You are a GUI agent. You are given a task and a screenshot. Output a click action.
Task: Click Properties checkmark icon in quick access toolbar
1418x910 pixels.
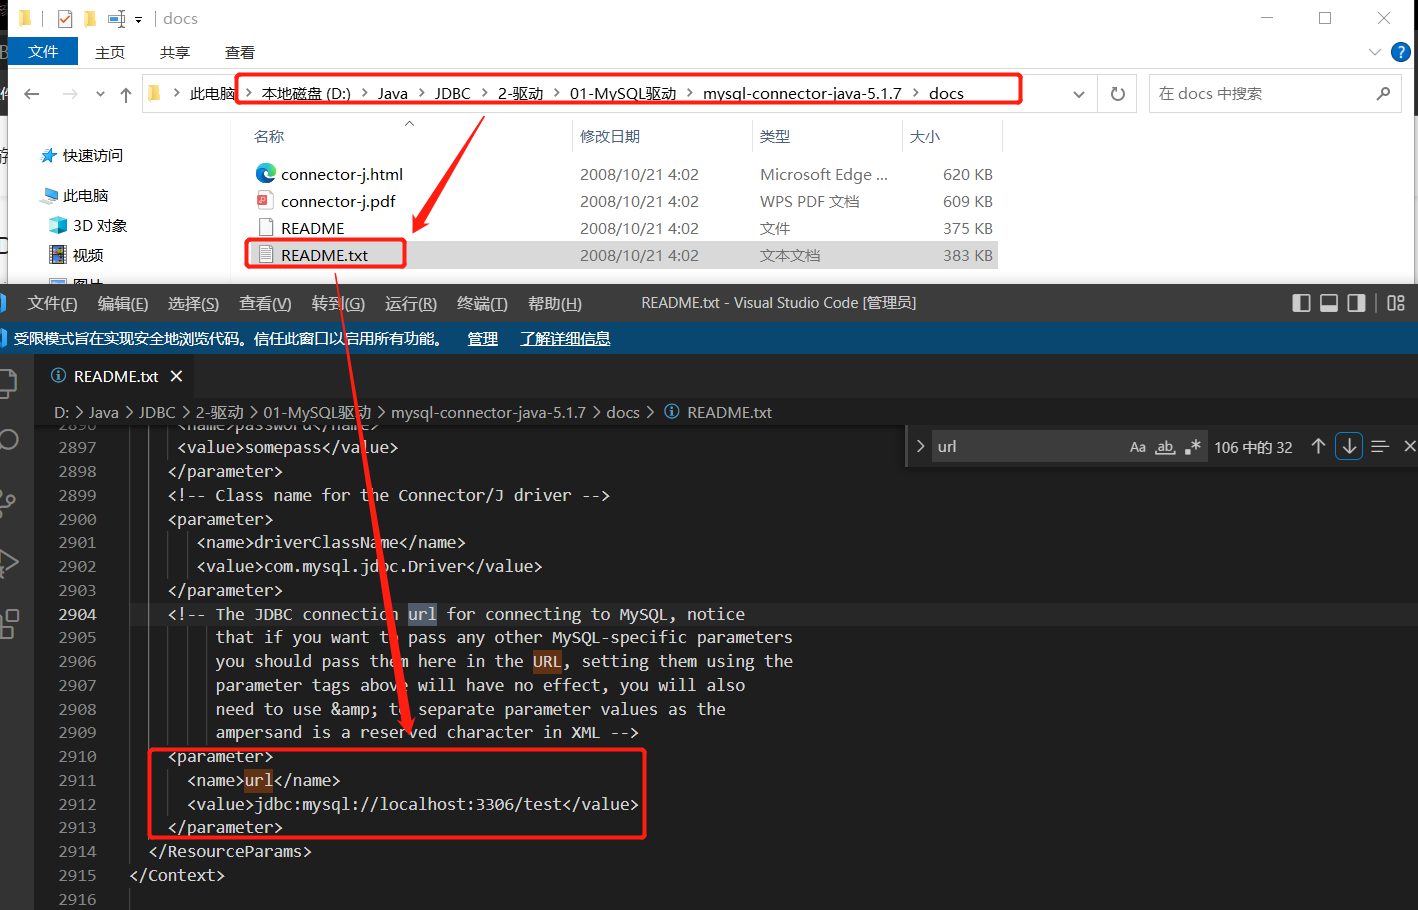[64, 18]
